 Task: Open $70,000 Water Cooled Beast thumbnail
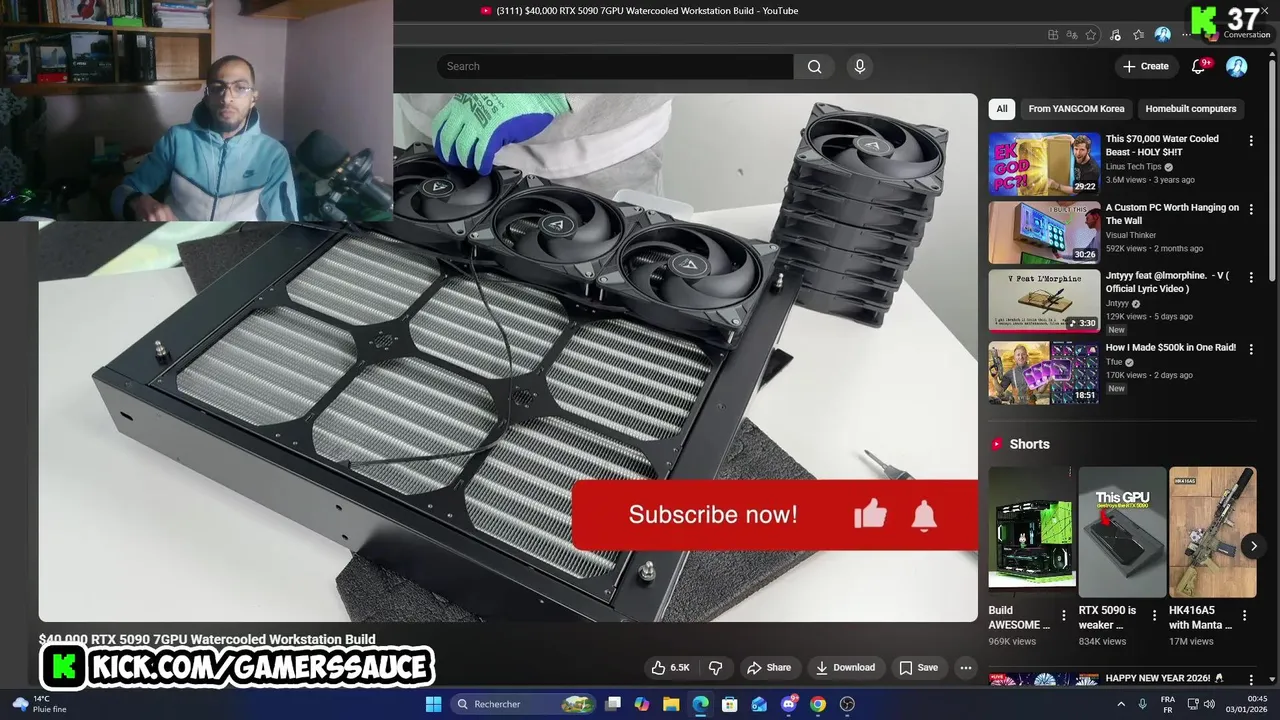click(x=1044, y=164)
